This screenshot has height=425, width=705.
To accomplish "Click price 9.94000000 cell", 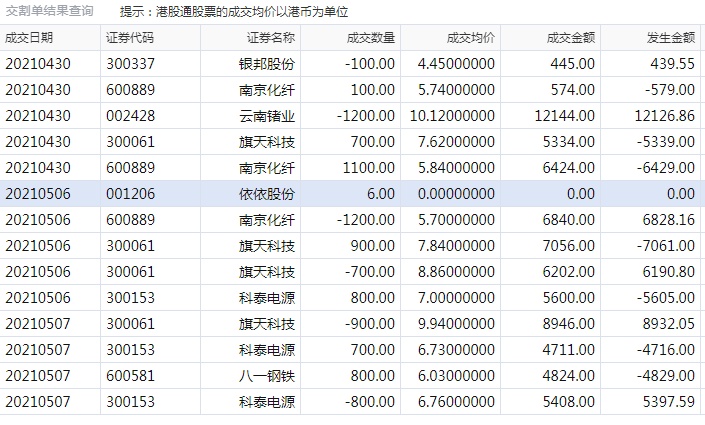I will point(456,324).
